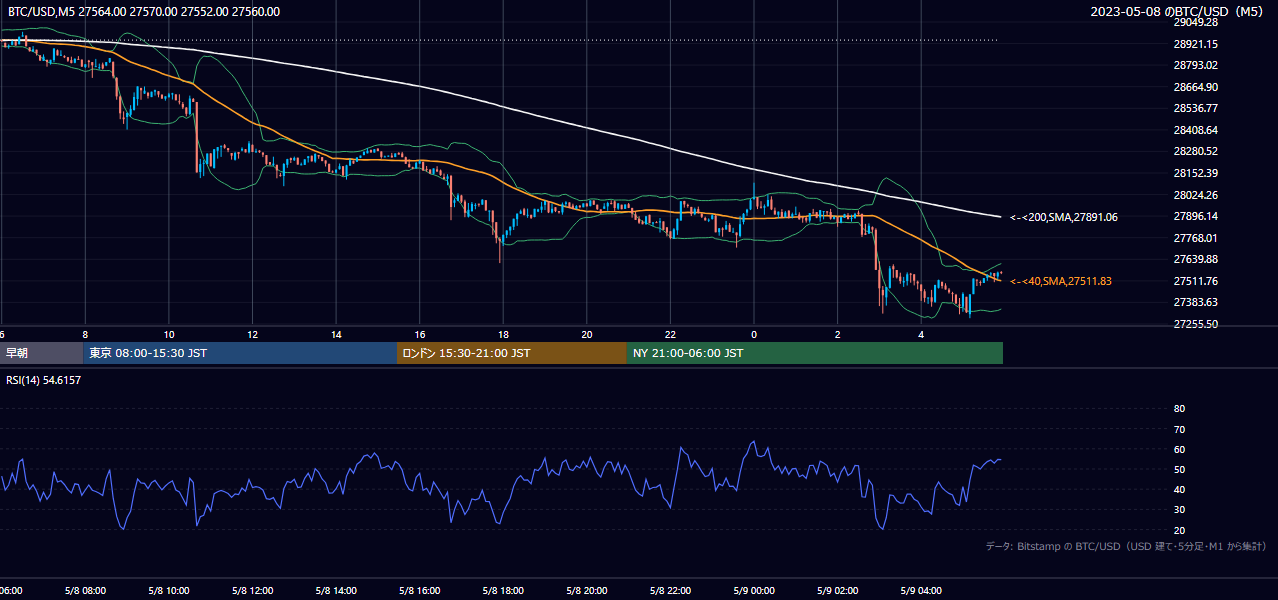Click the RSI scale value 70

pyautogui.click(x=1179, y=429)
